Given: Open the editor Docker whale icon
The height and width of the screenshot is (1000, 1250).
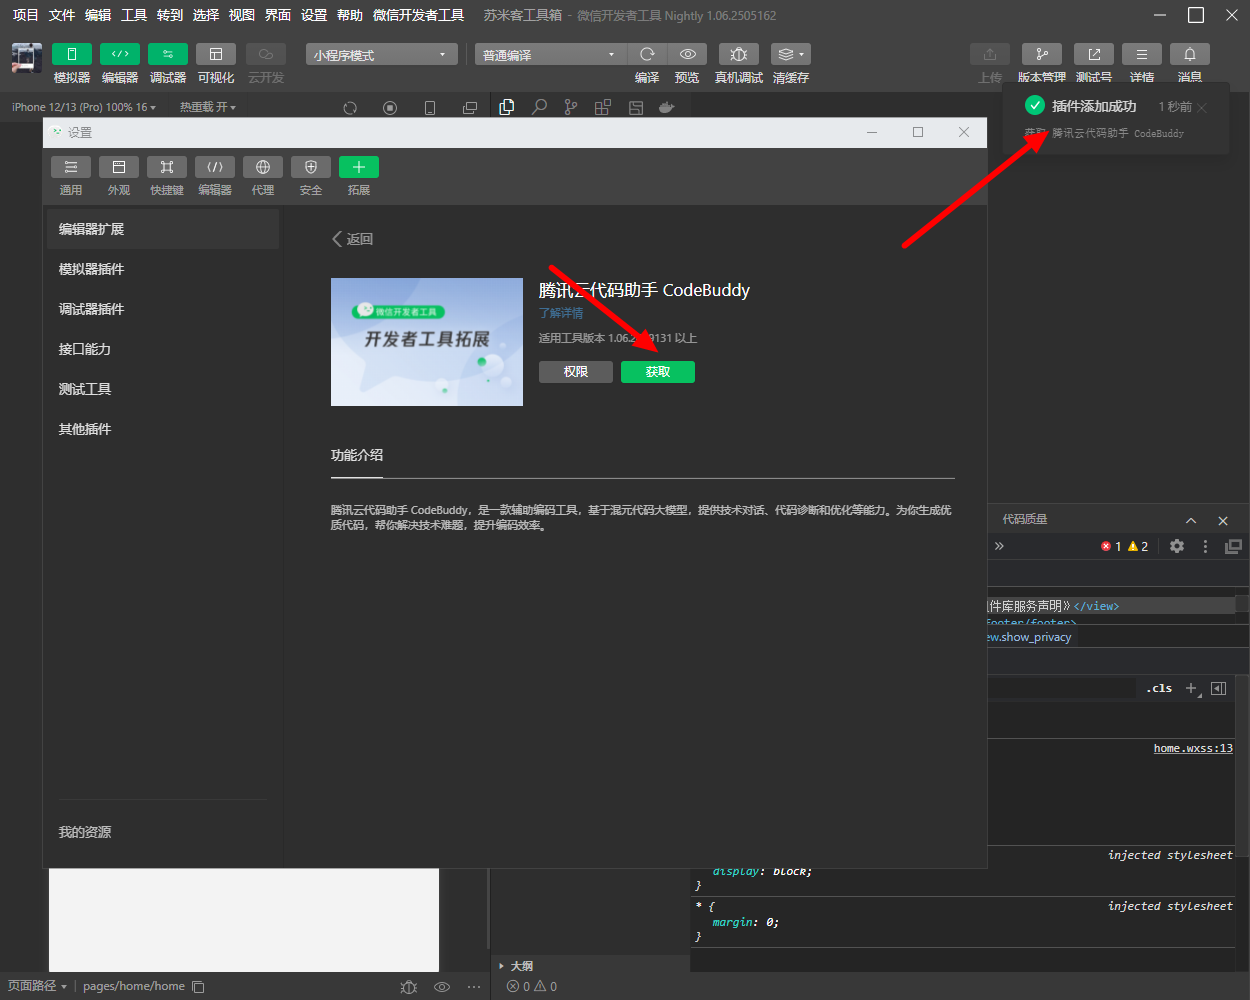Looking at the screenshot, I should pyautogui.click(x=667, y=107).
